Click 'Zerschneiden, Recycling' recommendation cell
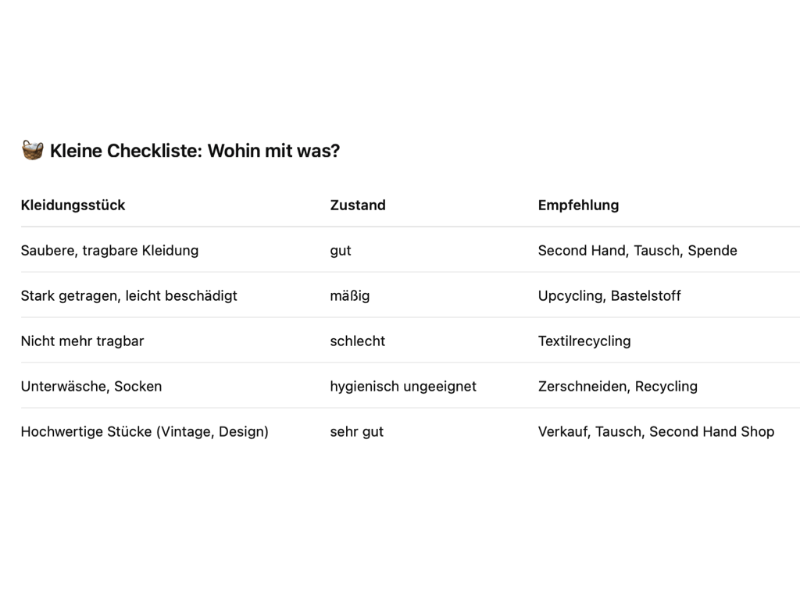Viewport: 800px width, 600px height. pos(617,387)
